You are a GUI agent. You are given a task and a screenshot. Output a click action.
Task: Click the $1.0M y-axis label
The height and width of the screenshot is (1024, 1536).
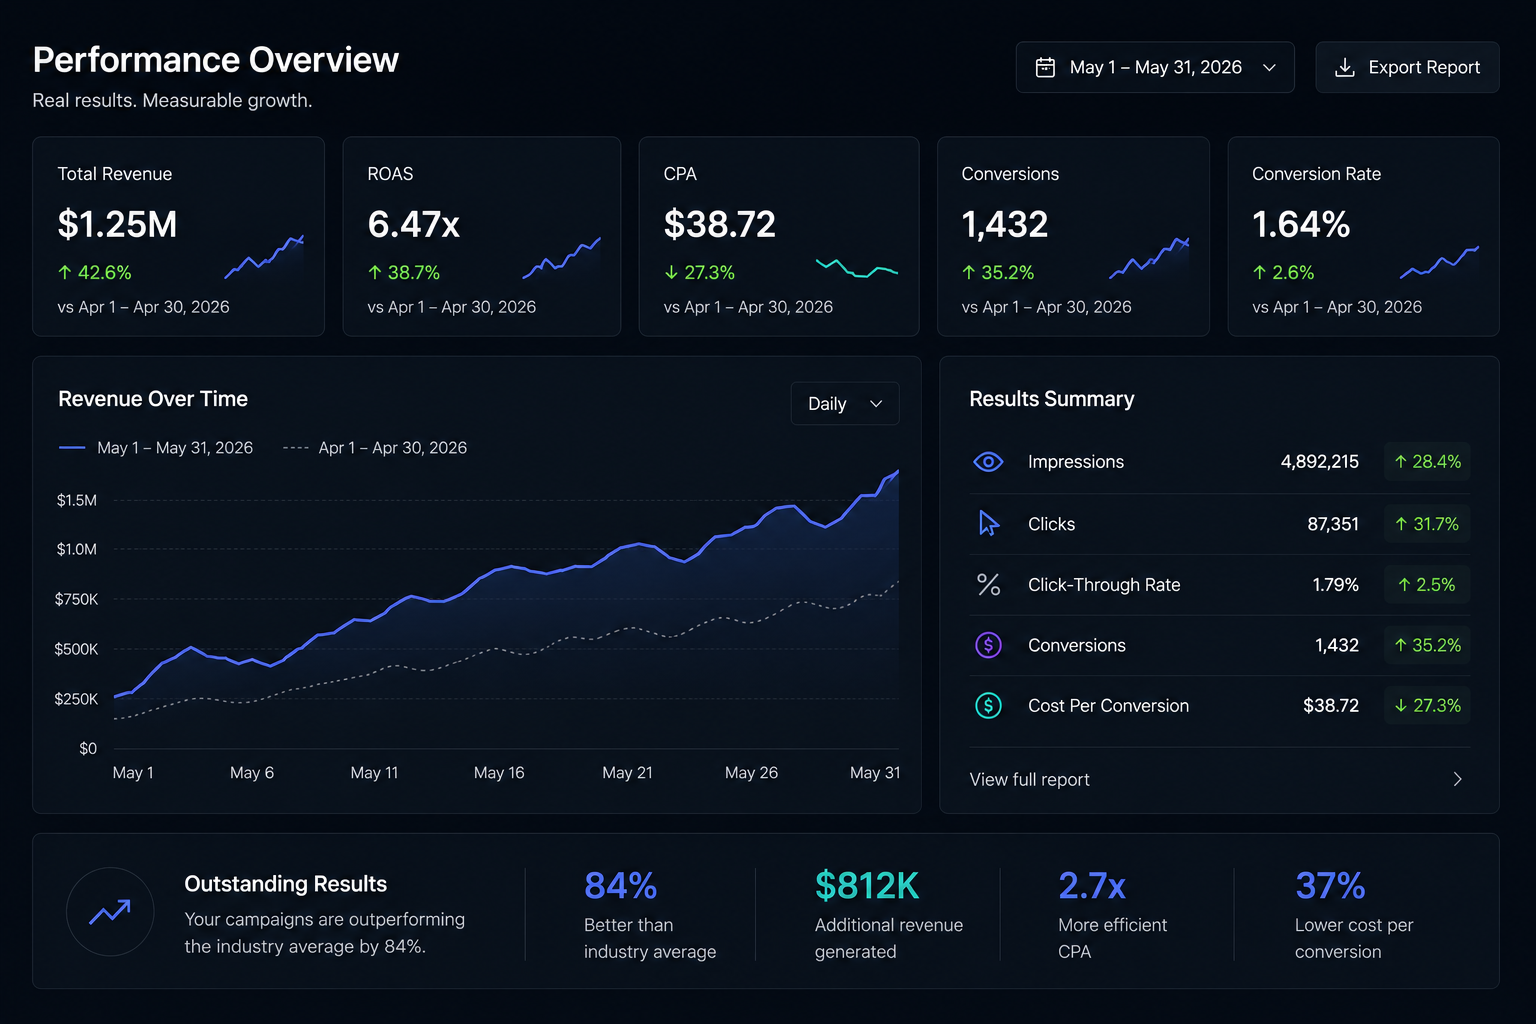pos(77,549)
